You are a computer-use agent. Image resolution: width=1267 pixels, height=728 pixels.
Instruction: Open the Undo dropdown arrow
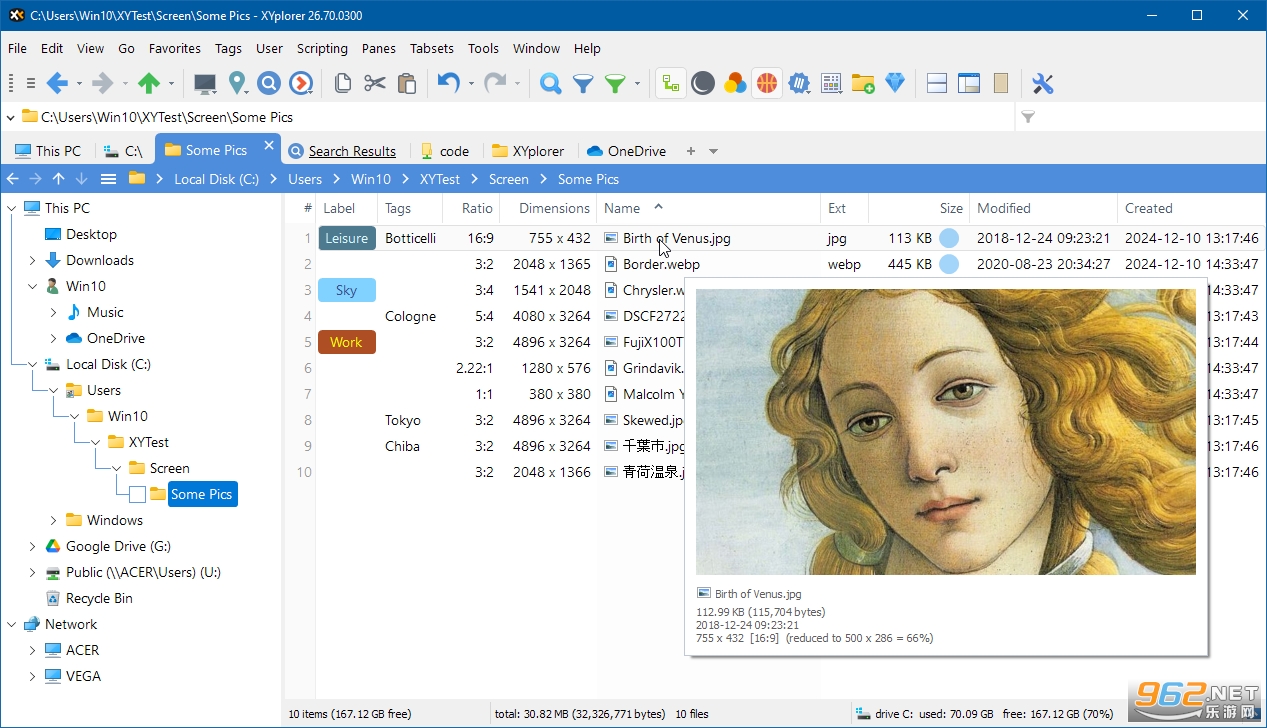pyautogui.click(x=470, y=84)
